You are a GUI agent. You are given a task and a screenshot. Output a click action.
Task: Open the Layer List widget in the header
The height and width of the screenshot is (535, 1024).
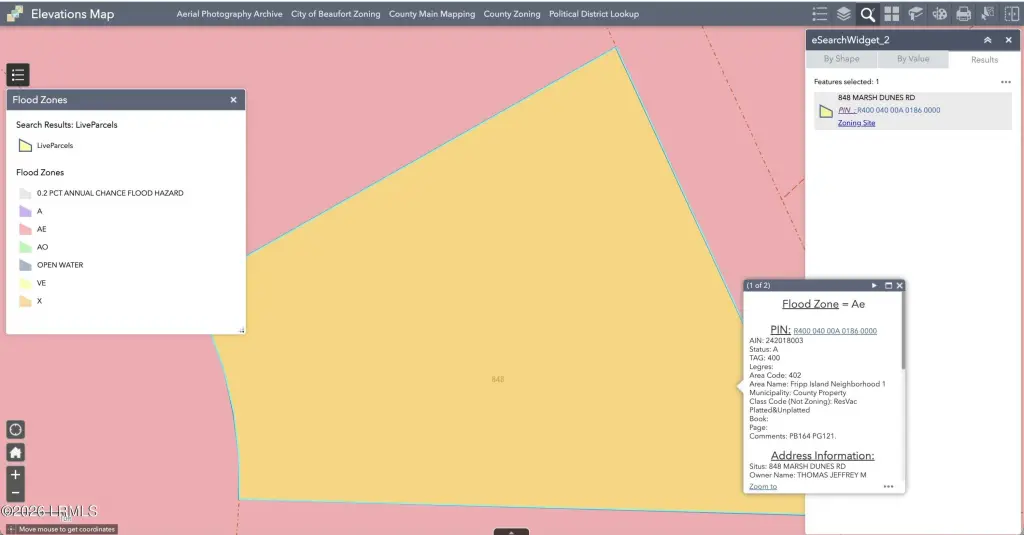[820, 14]
